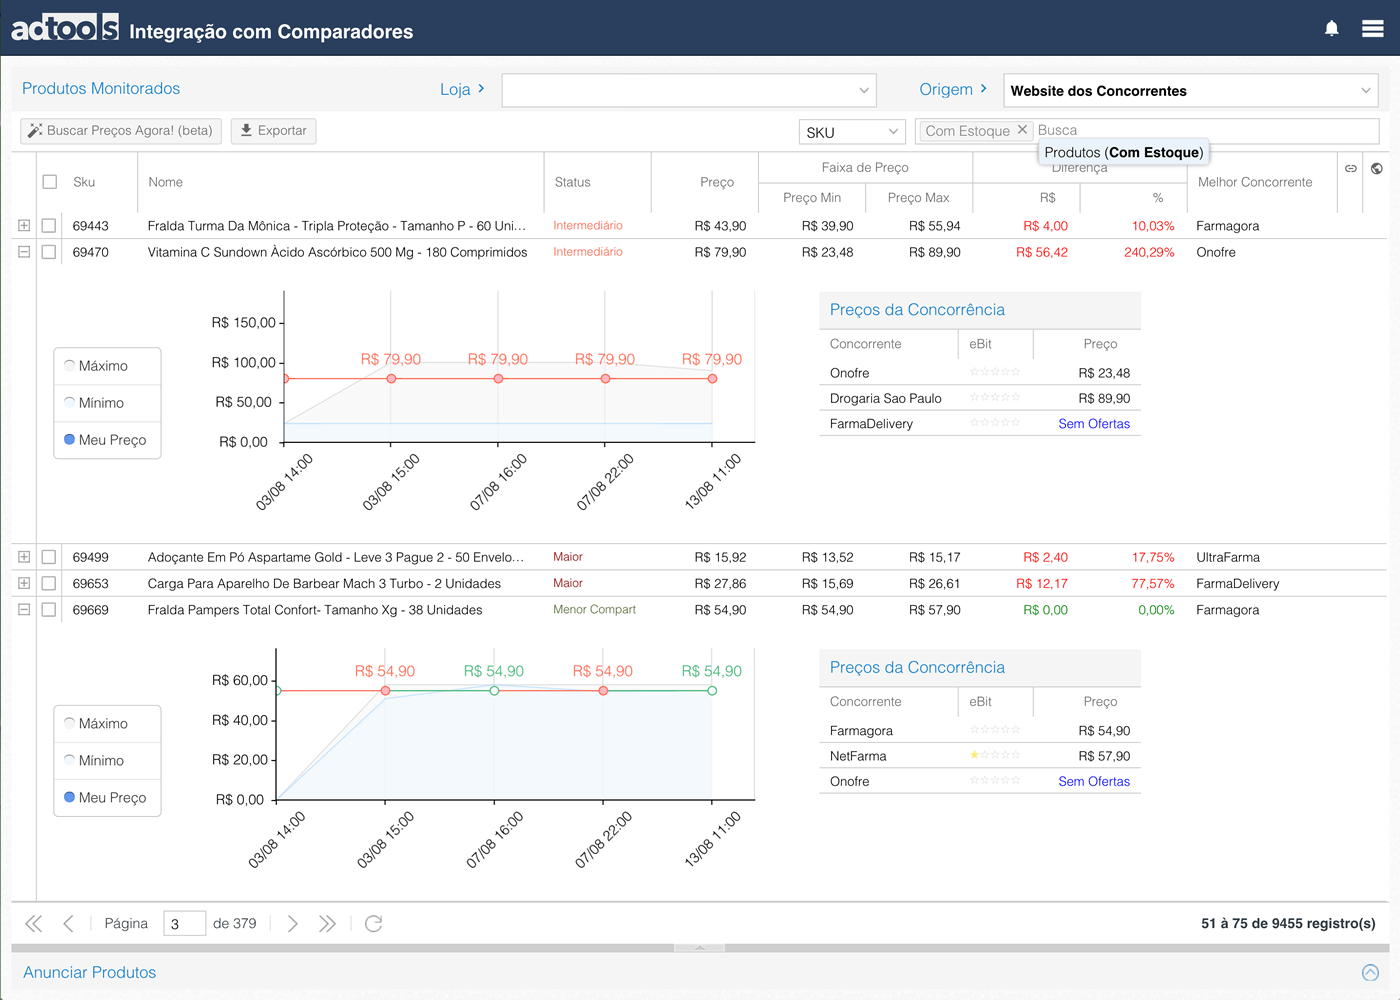1400x1000 pixels.
Task: Expand row for SKU 69499
Action: pos(24,557)
